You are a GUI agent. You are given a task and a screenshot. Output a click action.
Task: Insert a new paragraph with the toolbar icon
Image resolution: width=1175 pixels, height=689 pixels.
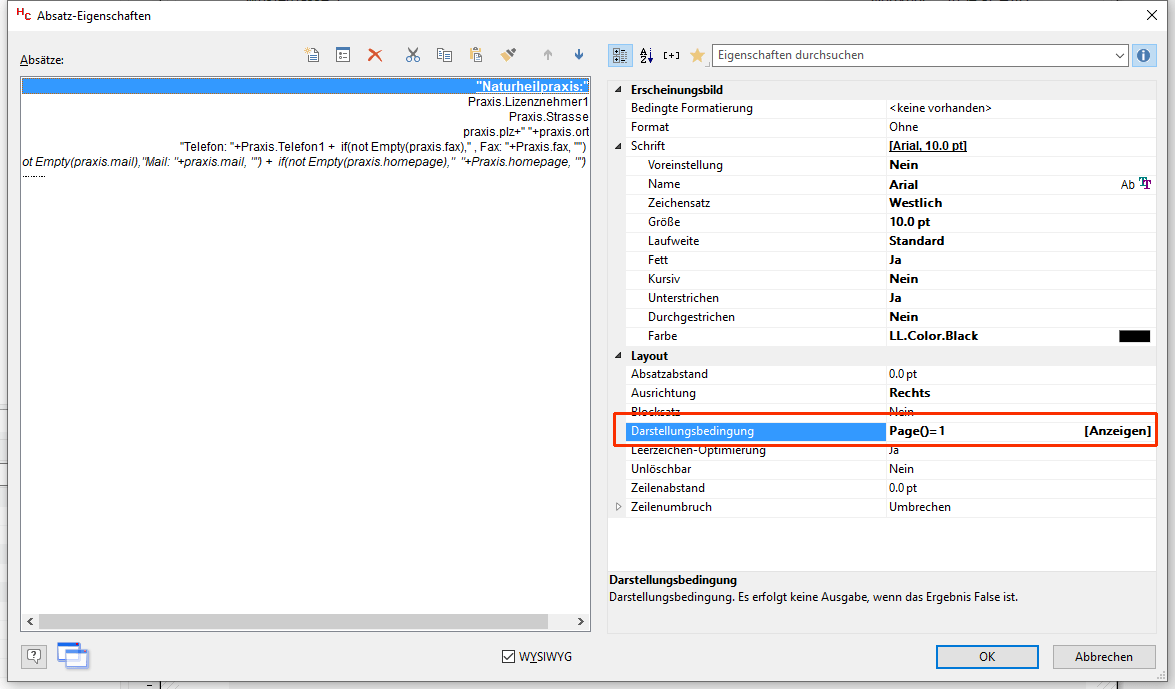pyautogui.click(x=312, y=56)
